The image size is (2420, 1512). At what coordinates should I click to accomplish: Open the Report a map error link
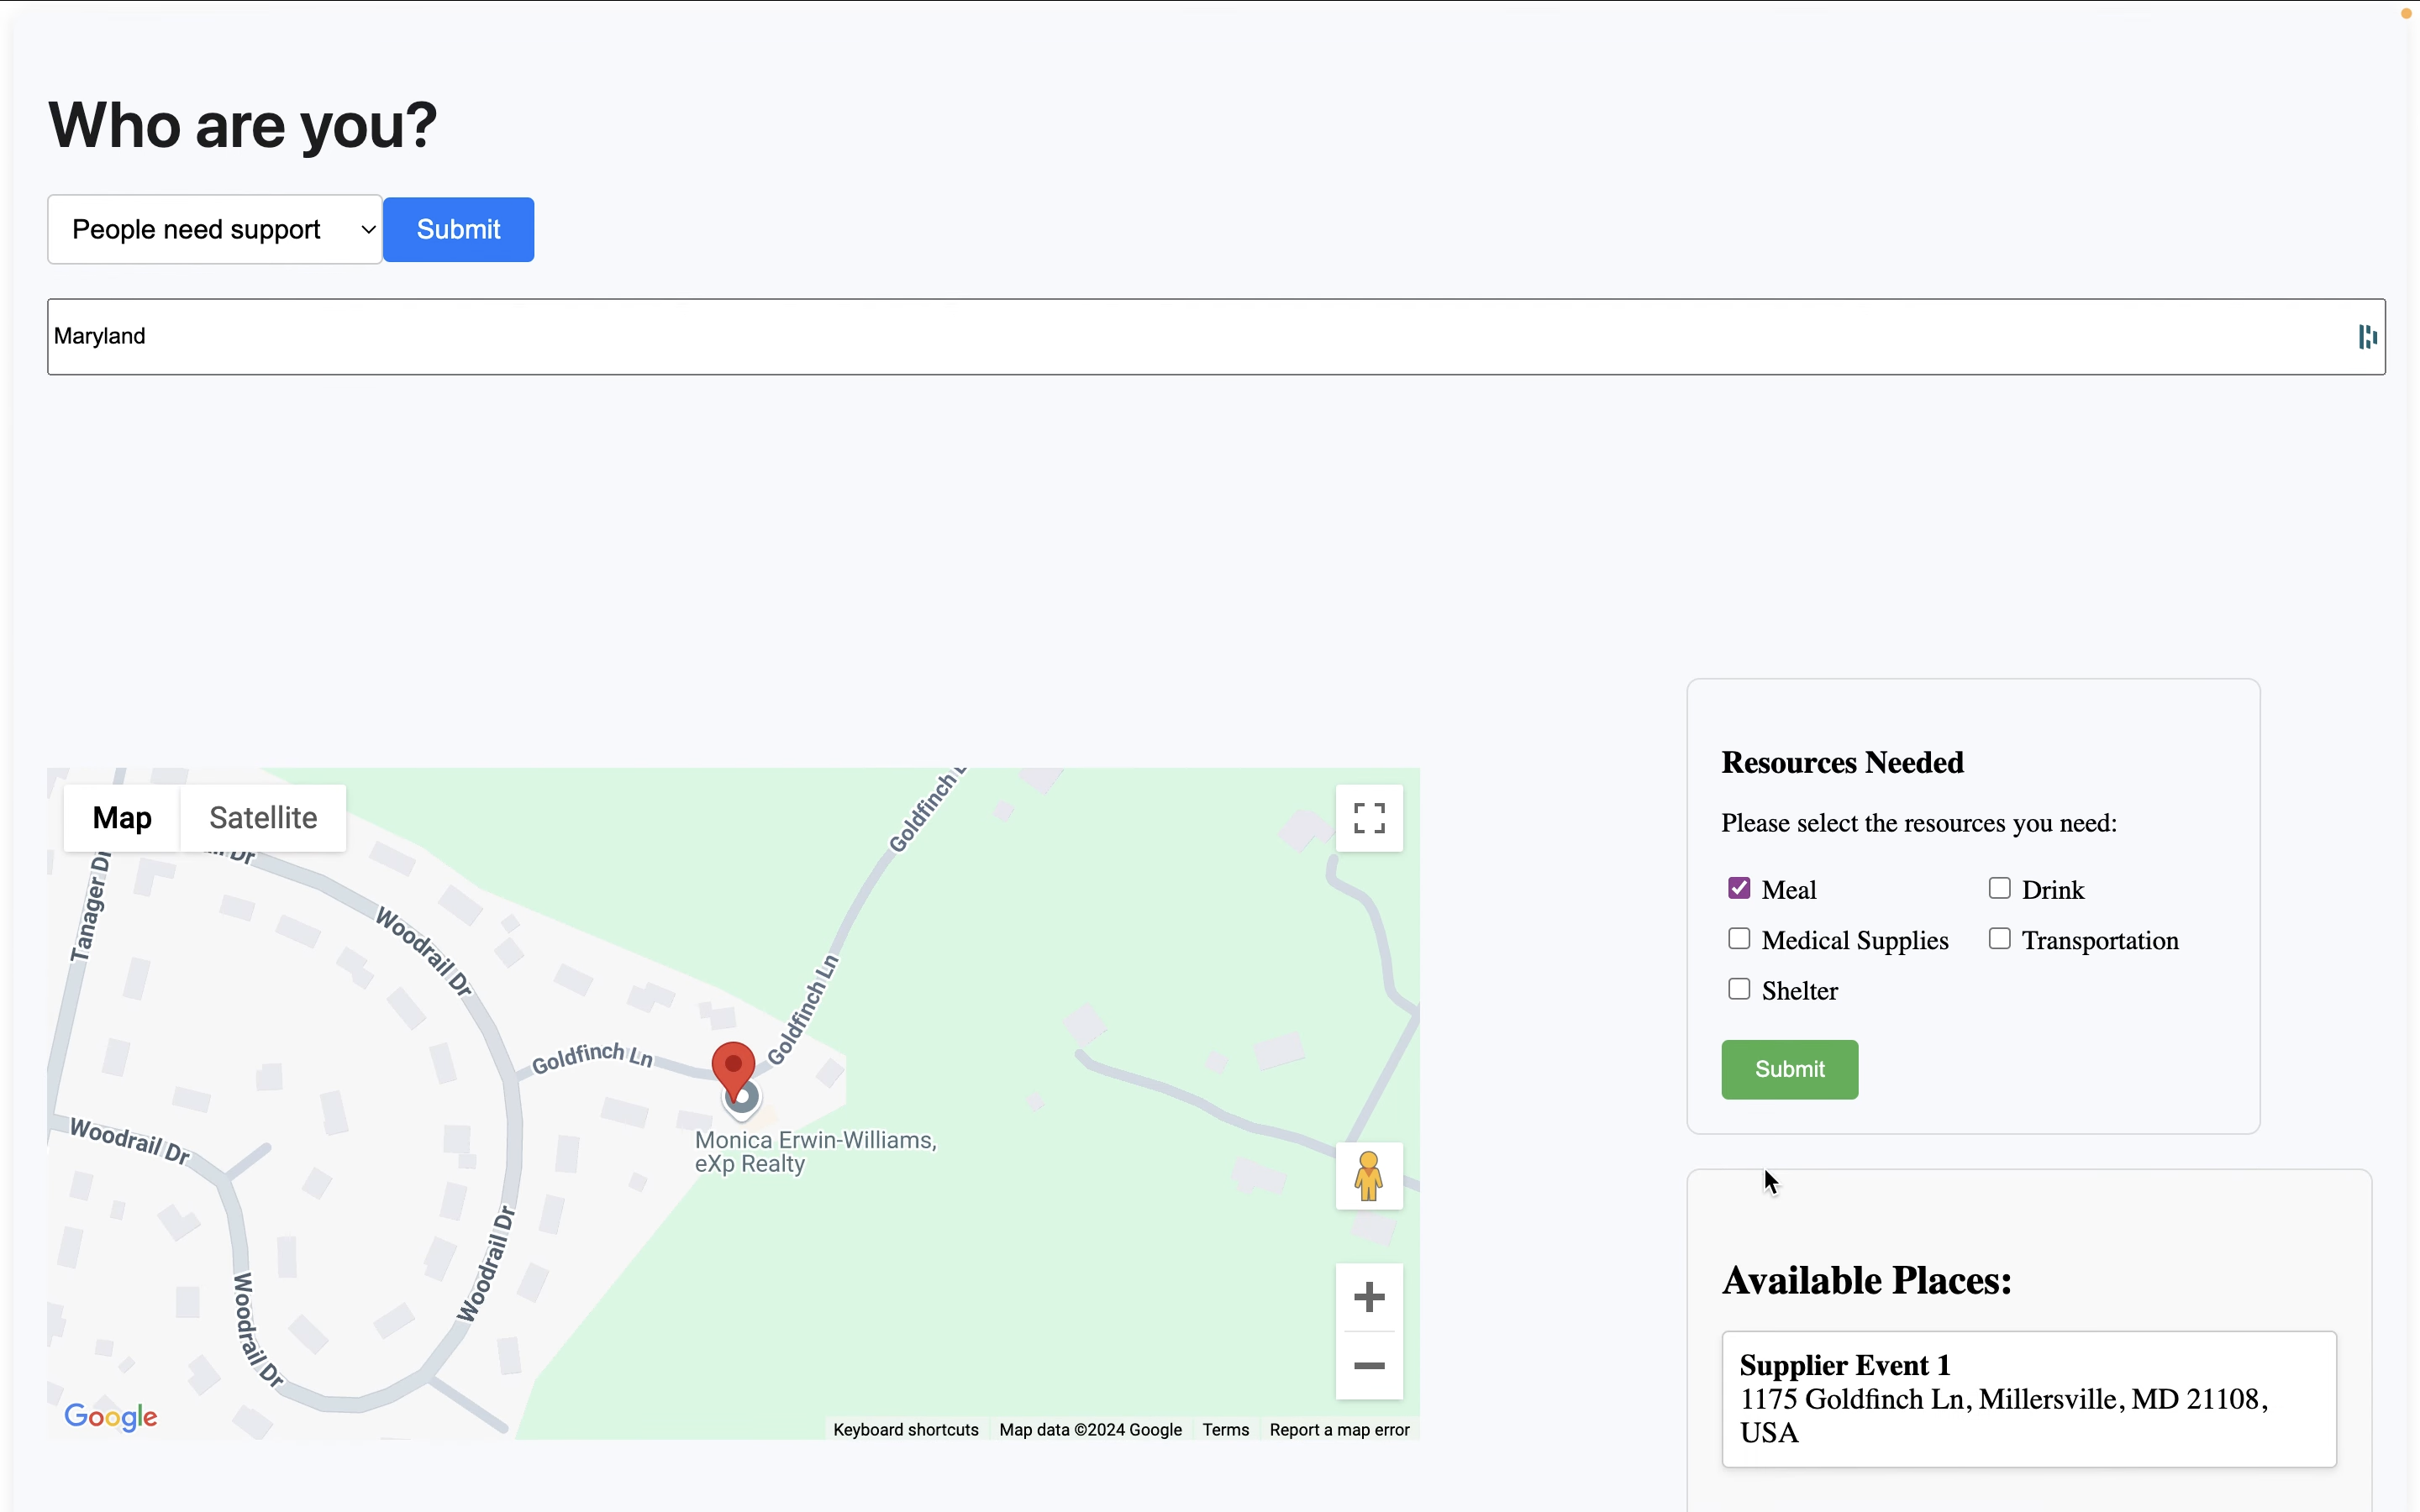[1339, 1430]
